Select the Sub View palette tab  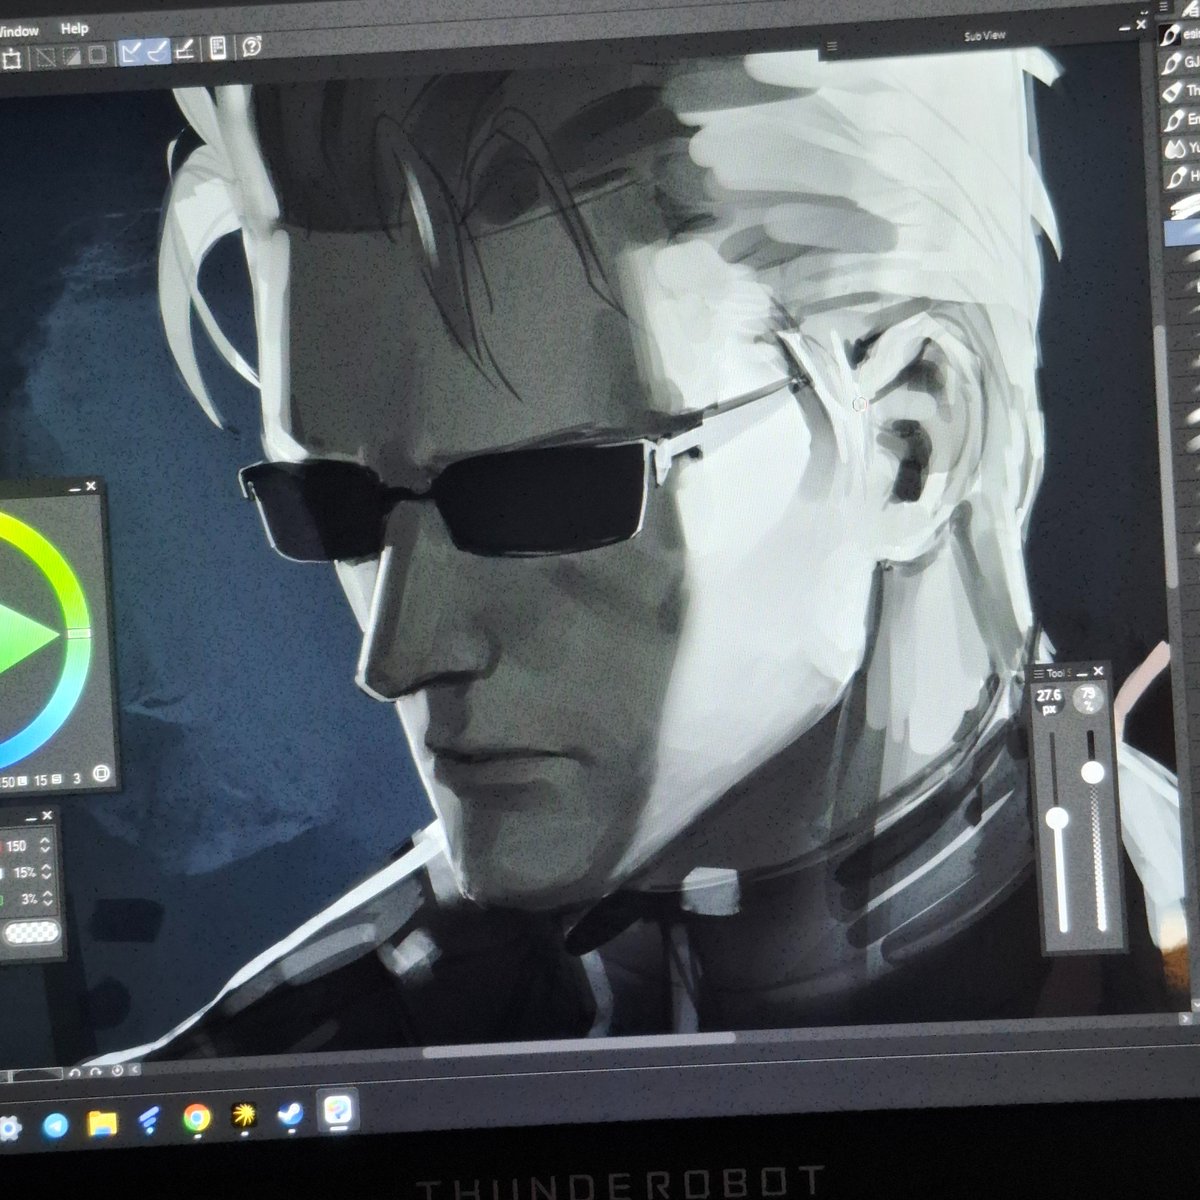(x=984, y=36)
